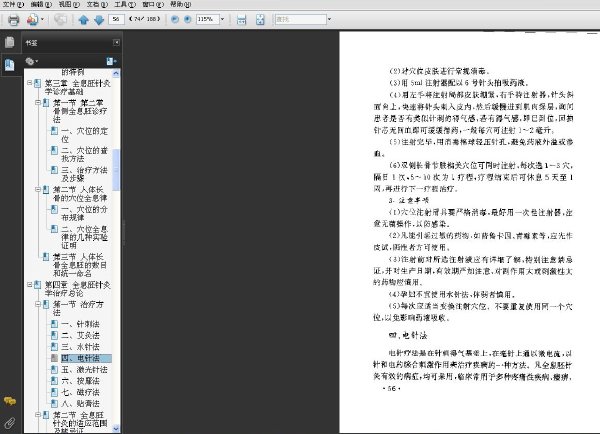Open dropdown arrow beside Create PDF icon
The width and height of the screenshot is (600, 434).
click(x=42, y=19)
